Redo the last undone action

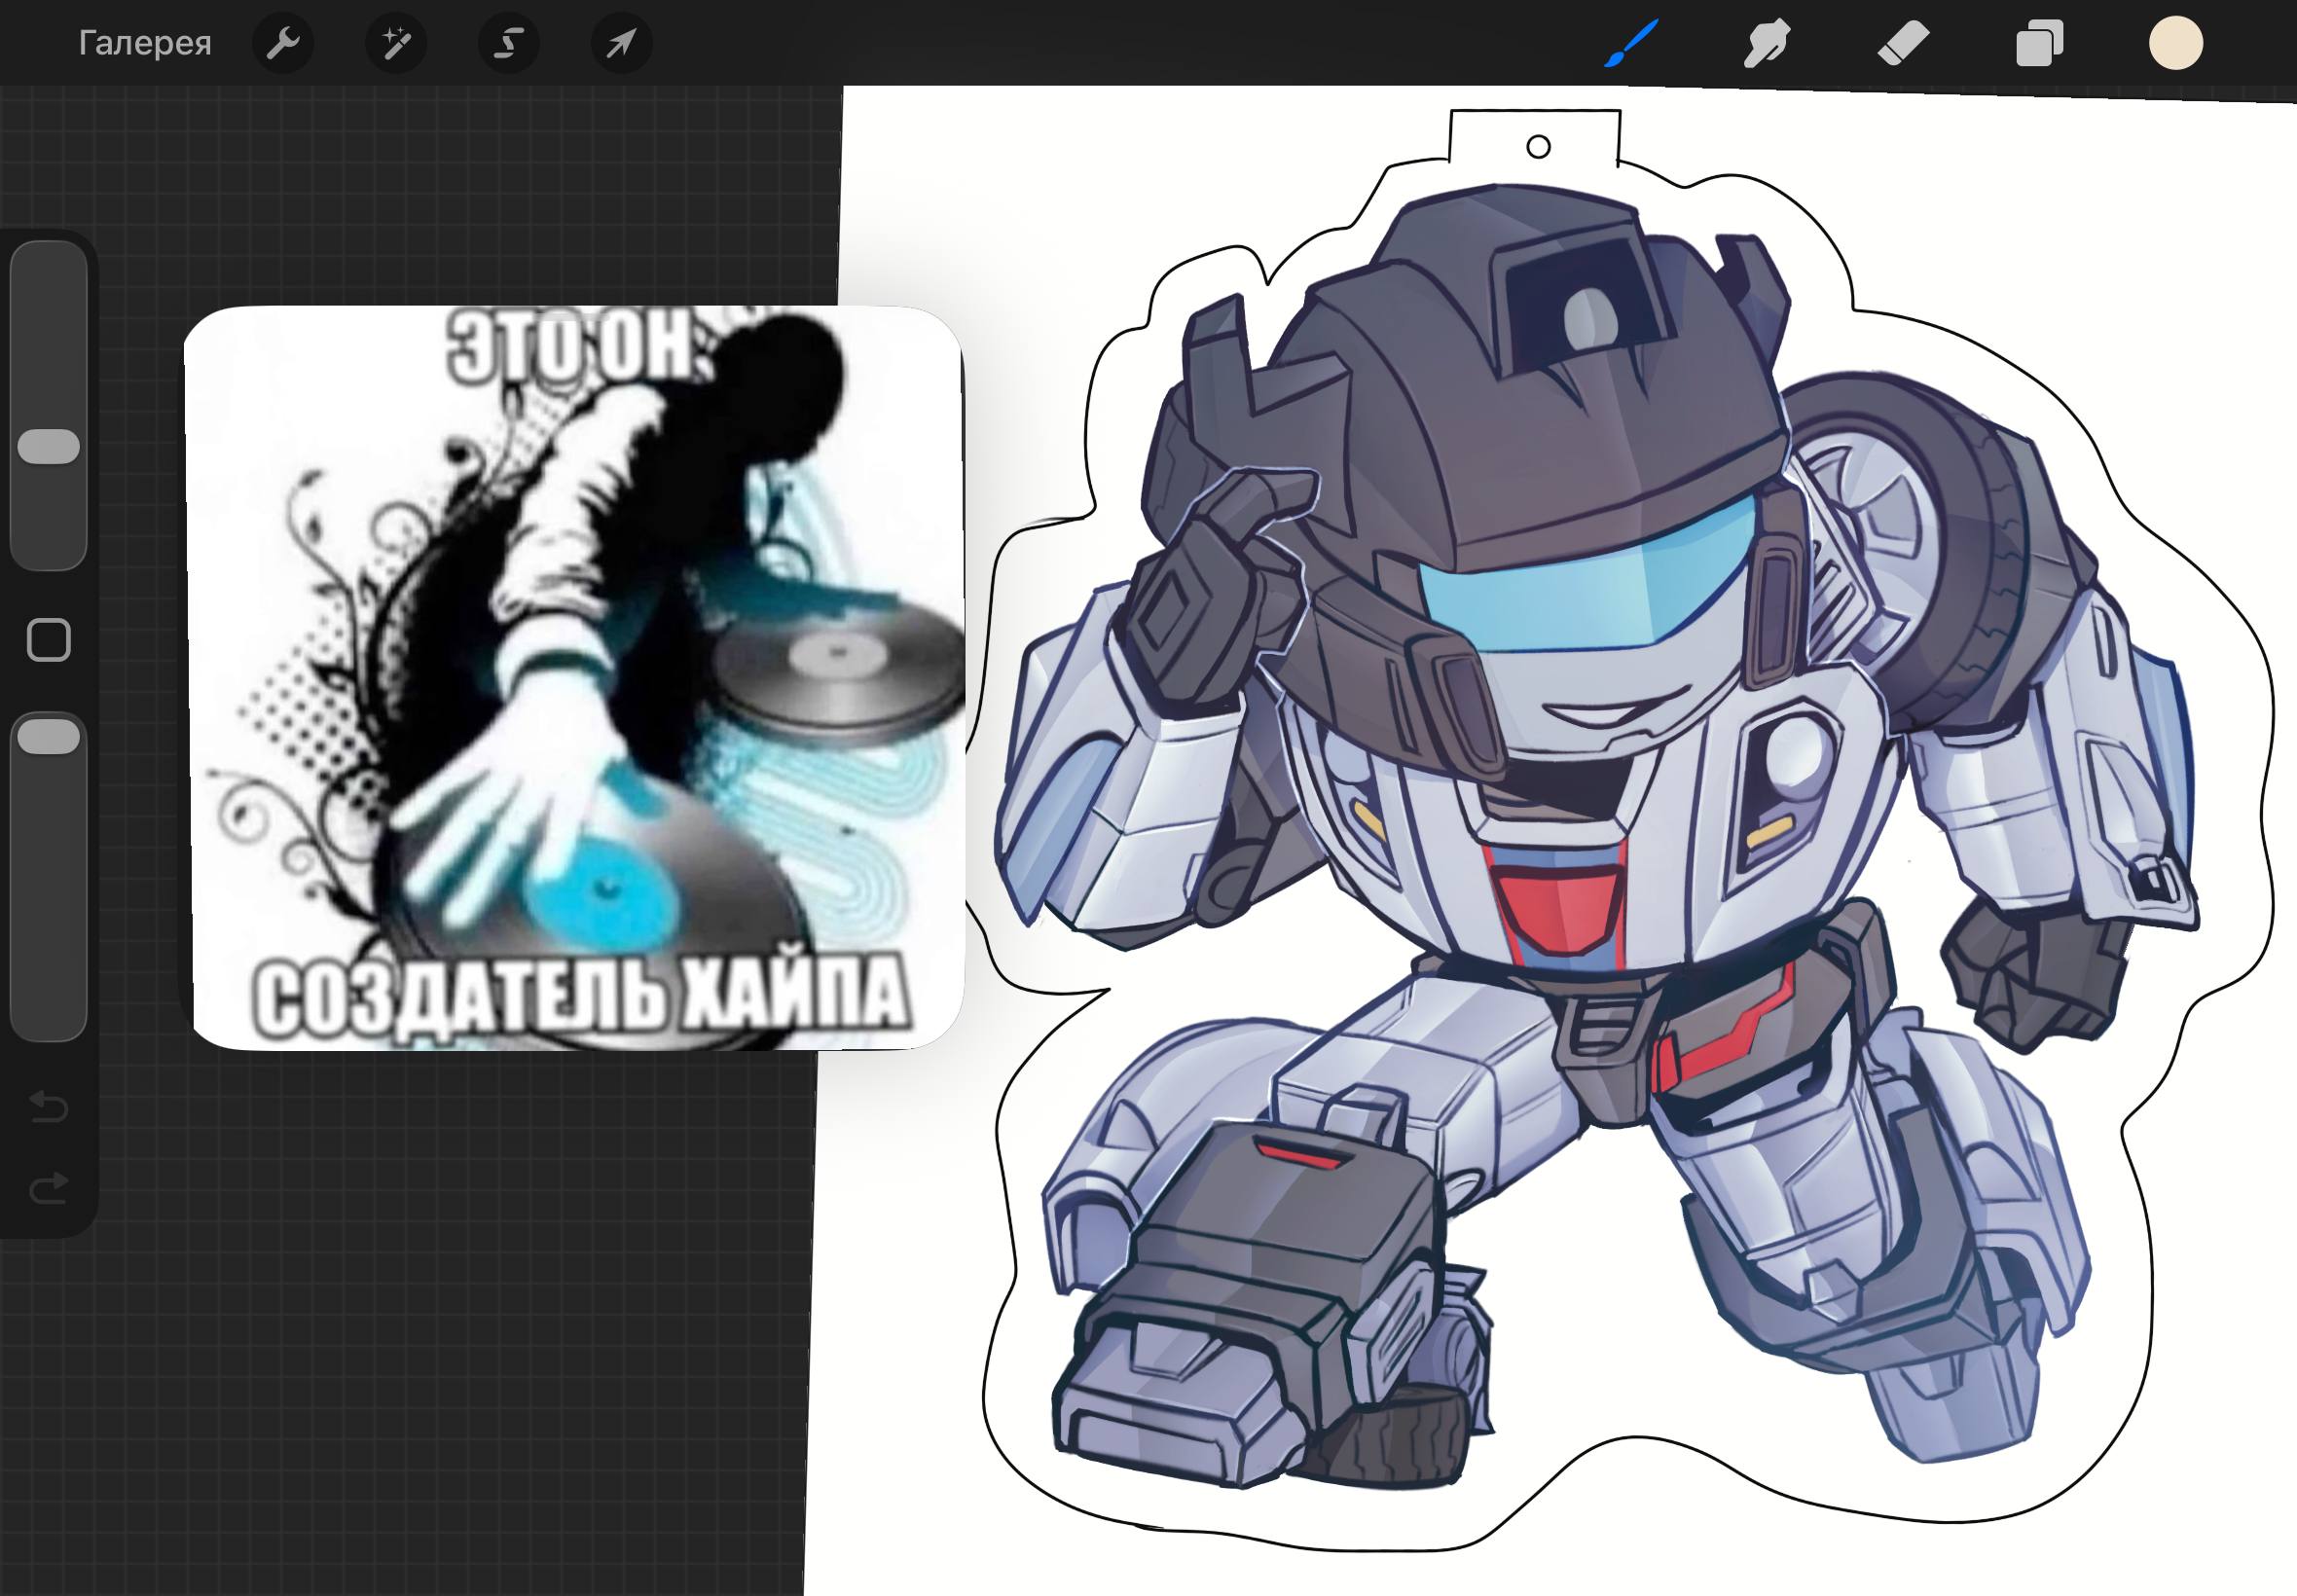(49, 1187)
